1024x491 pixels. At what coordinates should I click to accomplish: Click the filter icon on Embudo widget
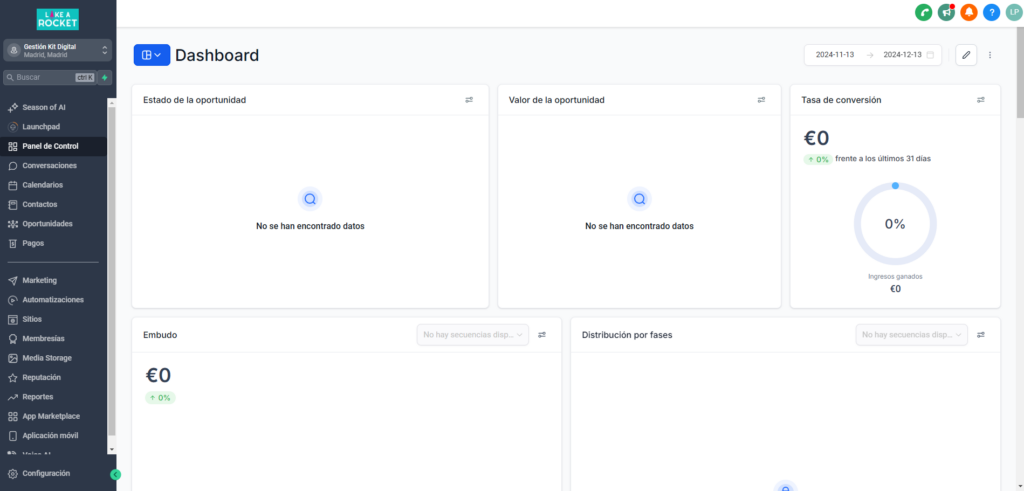pyautogui.click(x=542, y=335)
